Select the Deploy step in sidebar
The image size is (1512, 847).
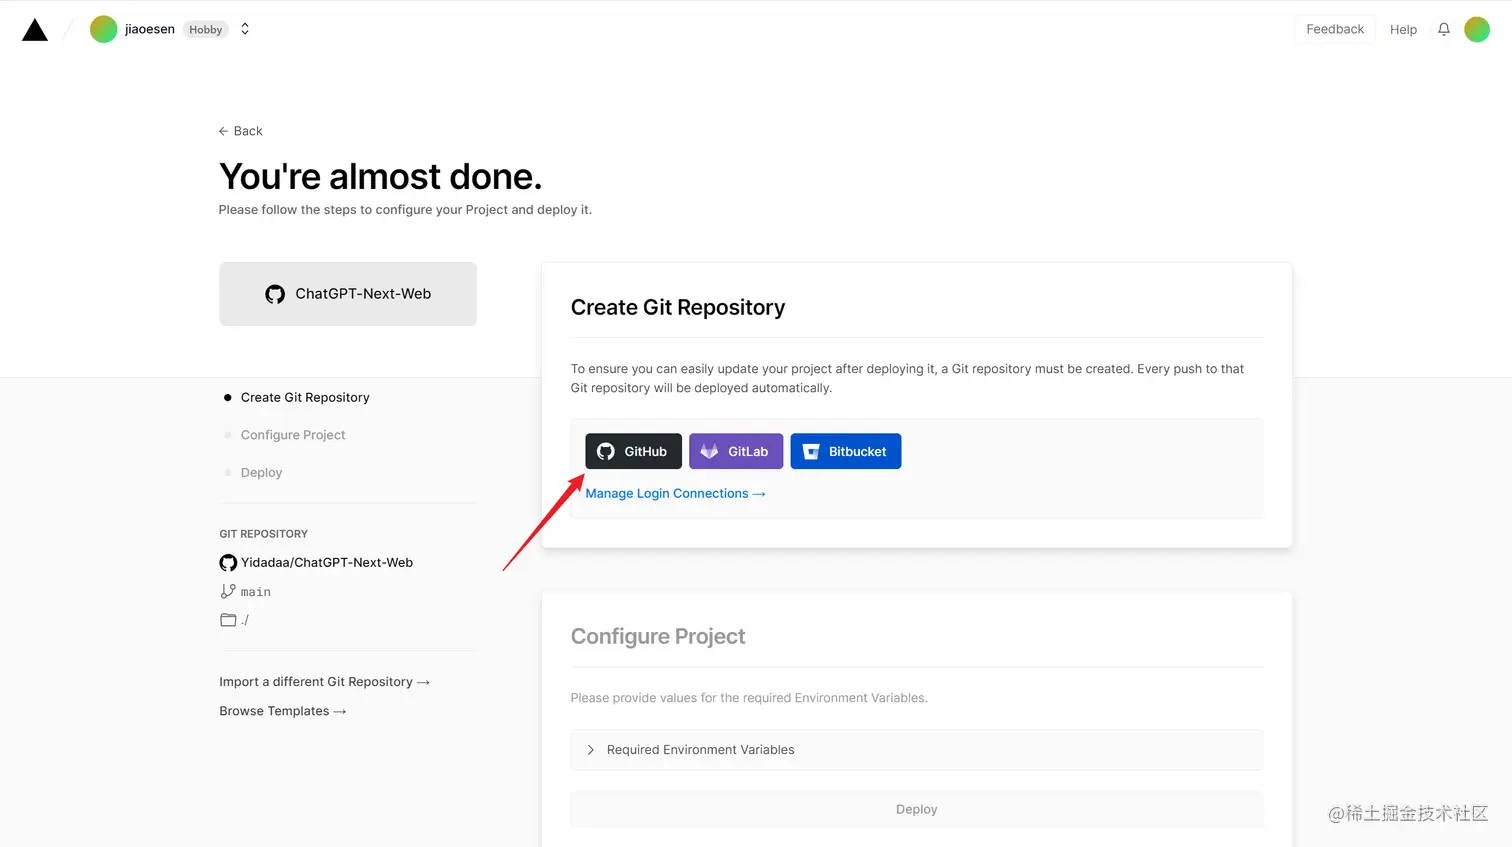point(261,472)
